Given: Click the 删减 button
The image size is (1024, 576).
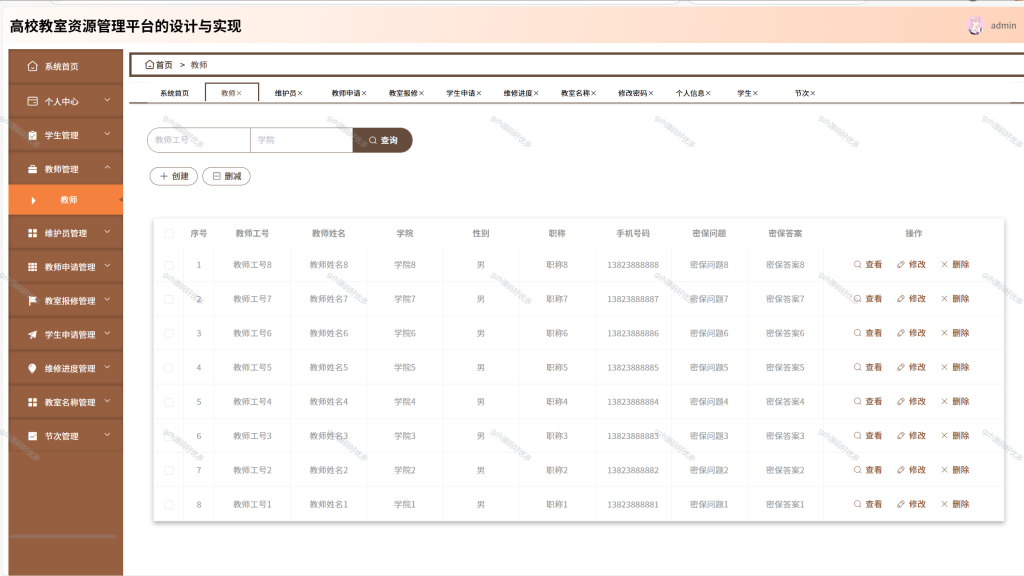Looking at the screenshot, I should click(227, 176).
